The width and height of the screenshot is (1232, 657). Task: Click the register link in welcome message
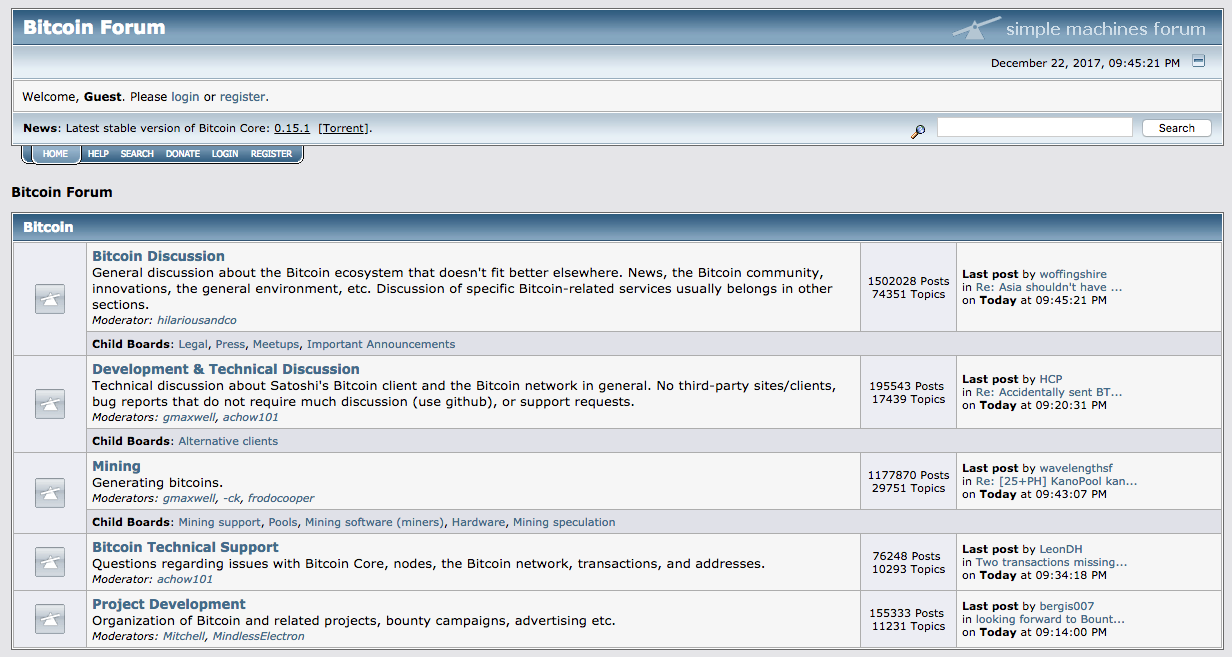pos(242,97)
